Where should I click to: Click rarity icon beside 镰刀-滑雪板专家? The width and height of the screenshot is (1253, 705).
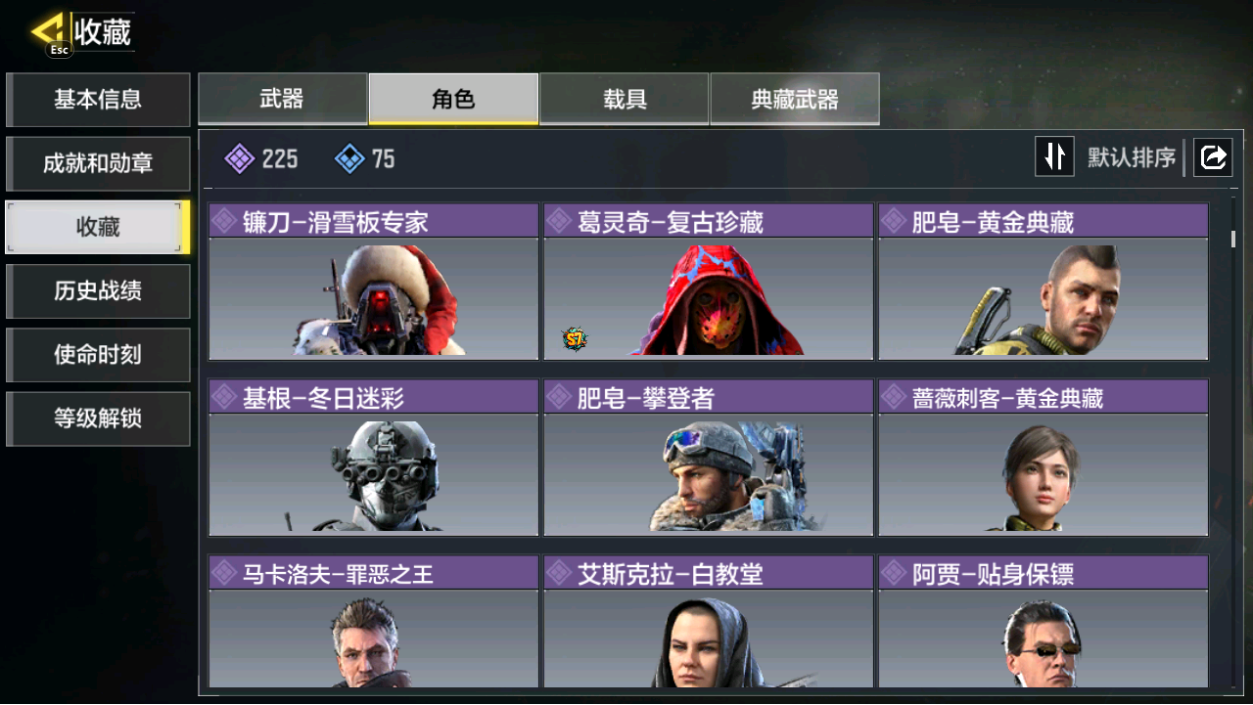click(x=225, y=221)
